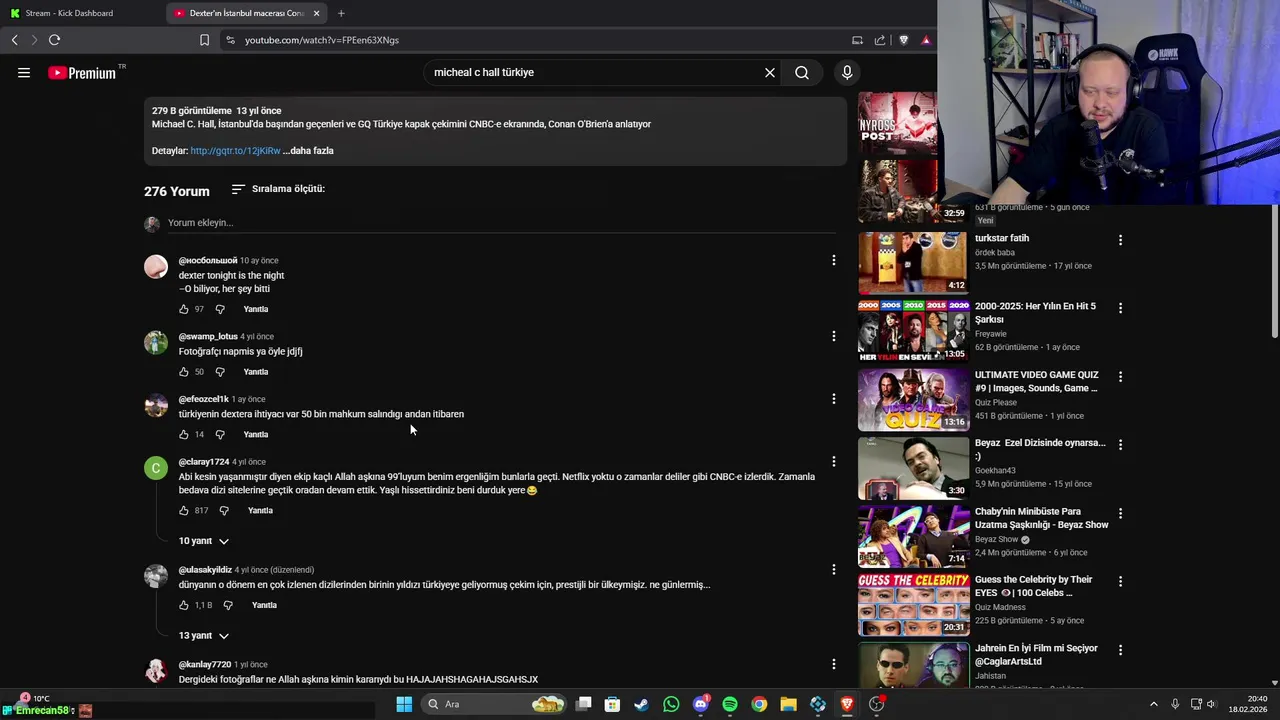Open 'Chaby'nin Minibüste Para Uzatma' thumbnail

click(x=913, y=536)
